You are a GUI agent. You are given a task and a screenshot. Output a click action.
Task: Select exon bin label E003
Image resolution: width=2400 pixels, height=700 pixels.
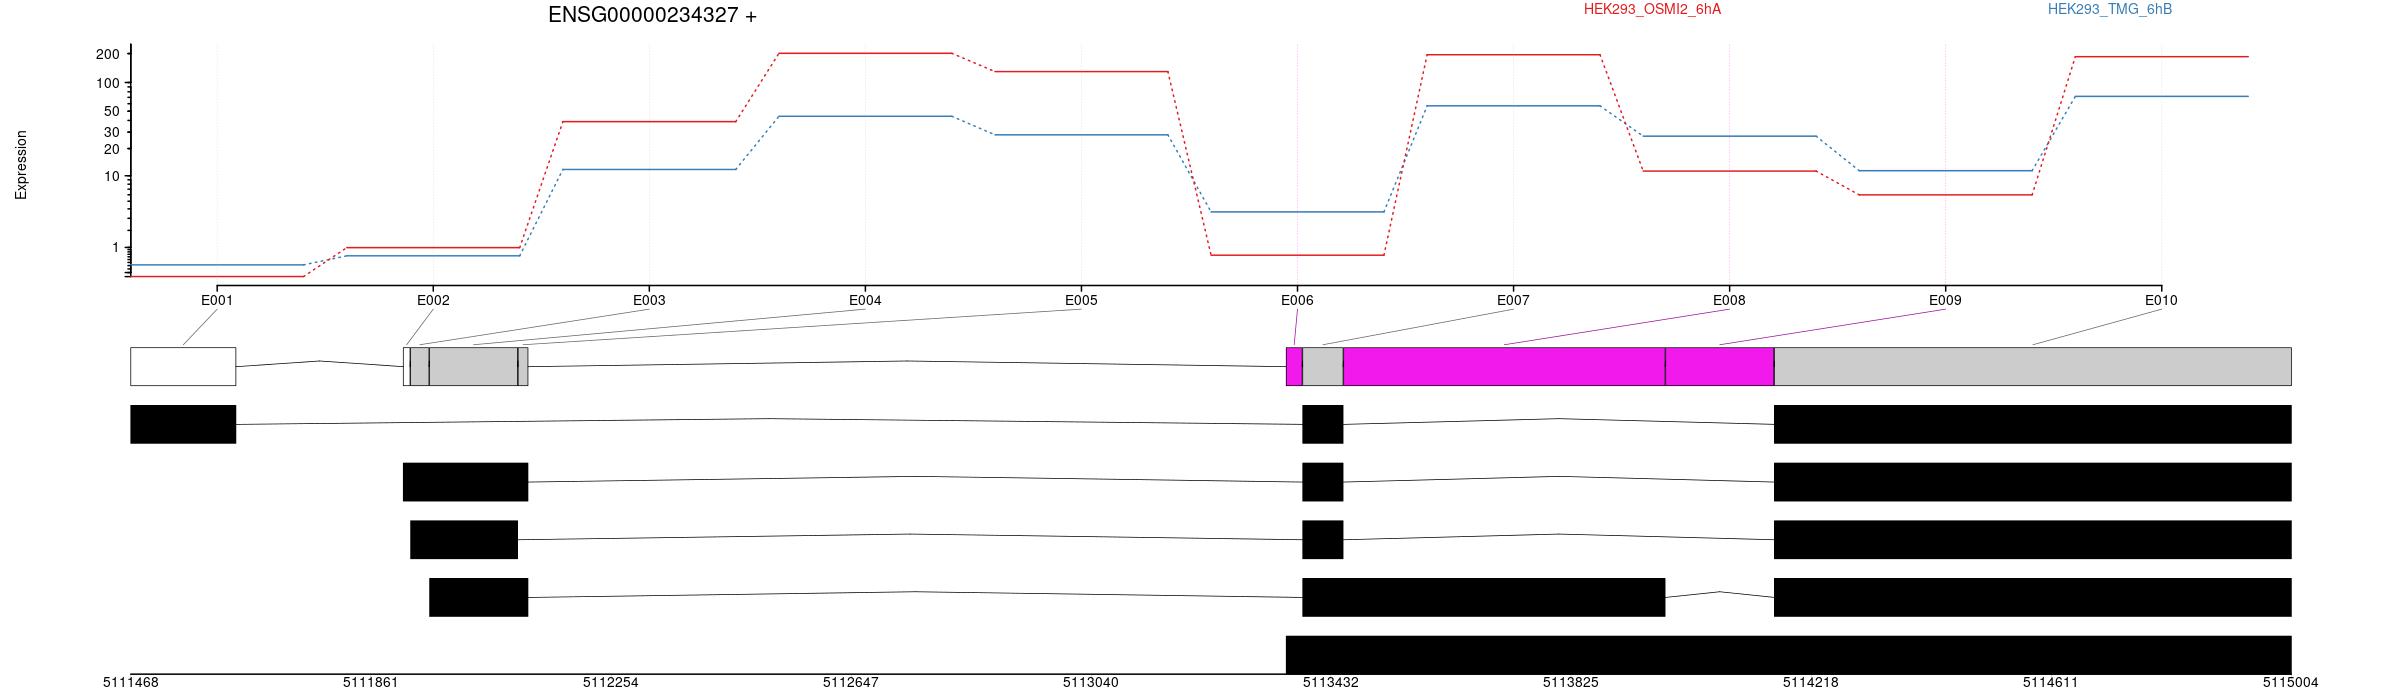[x=649, y=300]
